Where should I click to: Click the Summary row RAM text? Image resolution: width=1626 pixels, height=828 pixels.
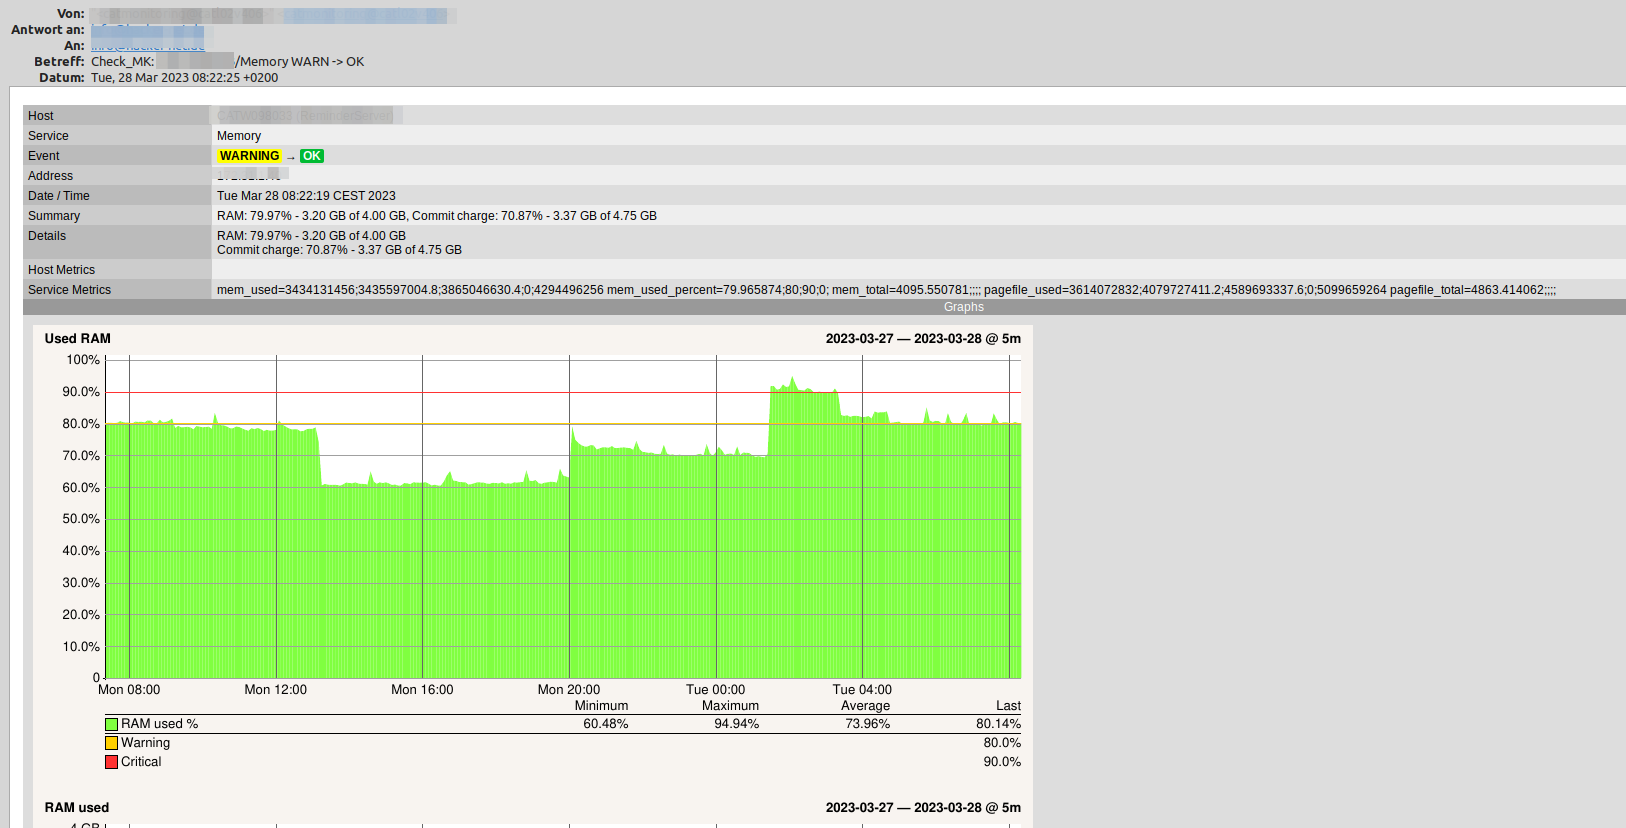click(x=437, y=216)
